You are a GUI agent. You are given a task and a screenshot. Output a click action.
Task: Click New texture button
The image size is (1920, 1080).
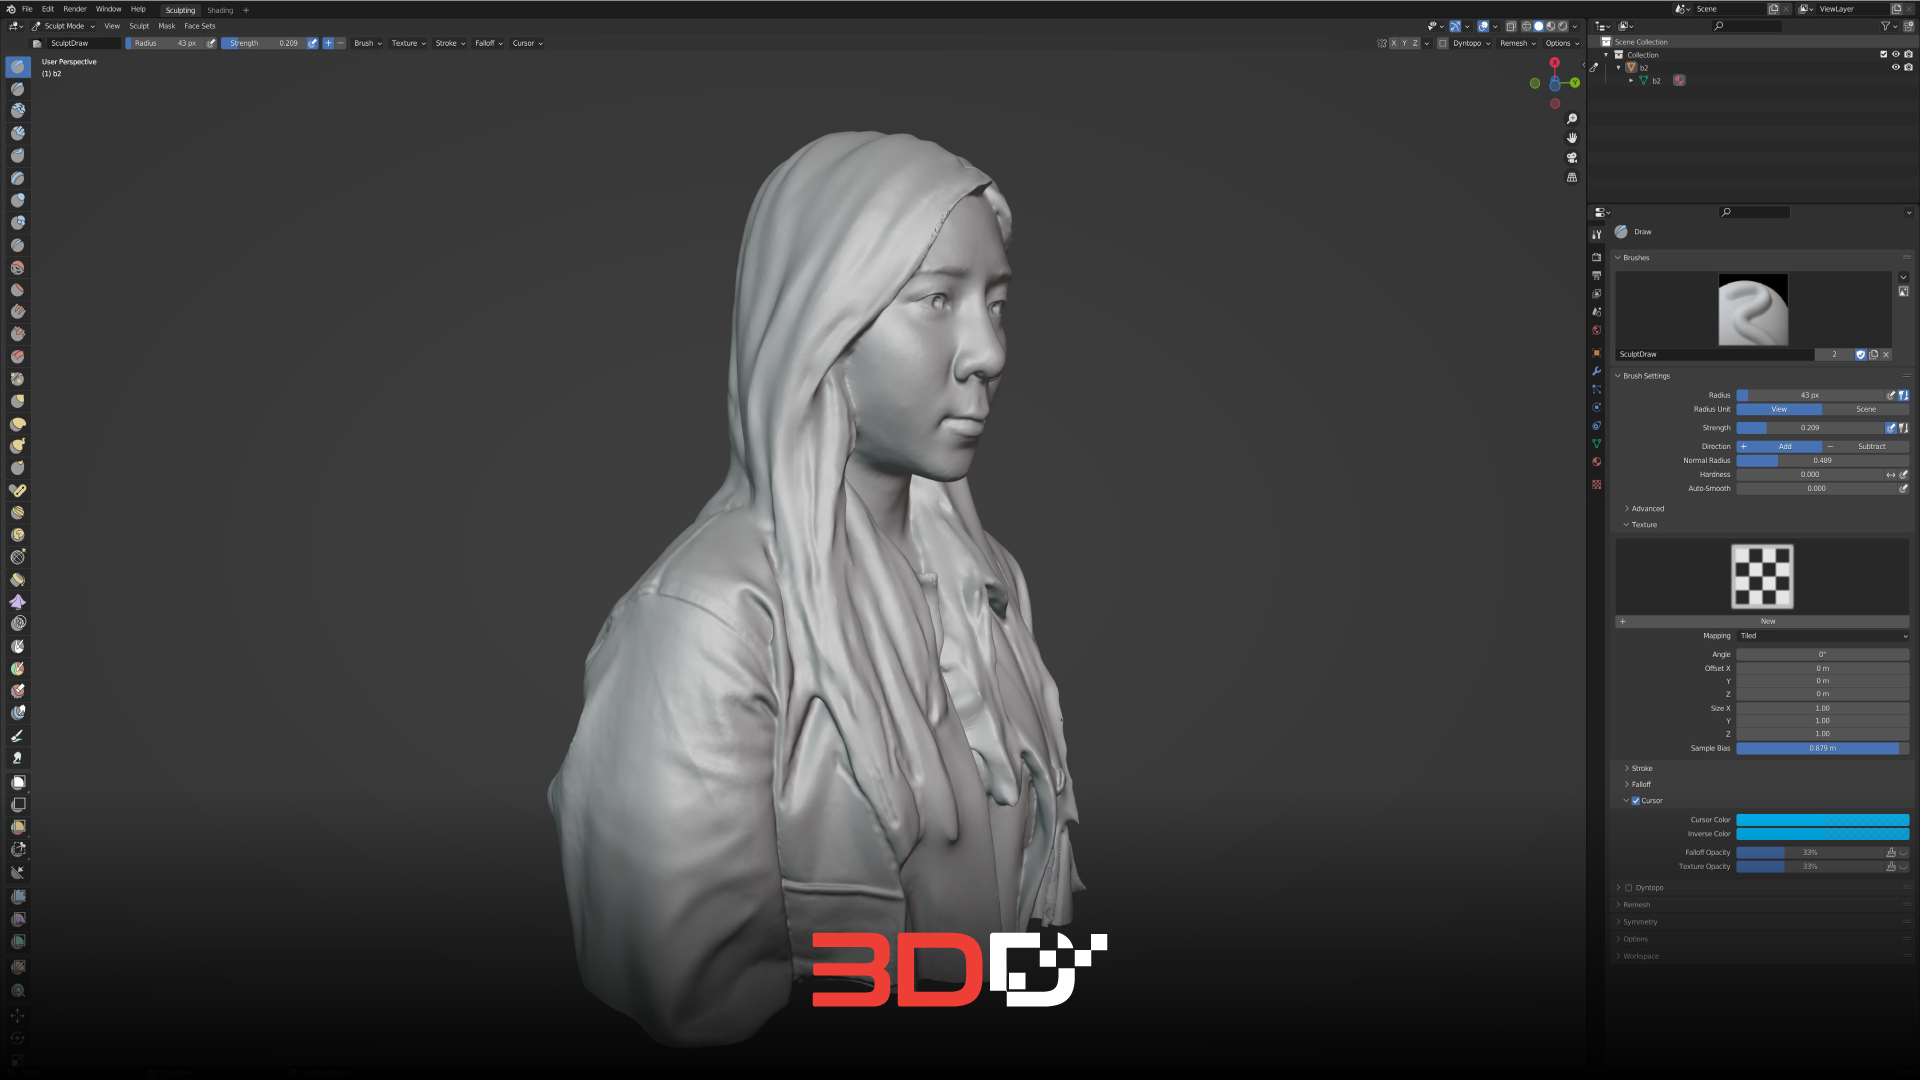1767,621
